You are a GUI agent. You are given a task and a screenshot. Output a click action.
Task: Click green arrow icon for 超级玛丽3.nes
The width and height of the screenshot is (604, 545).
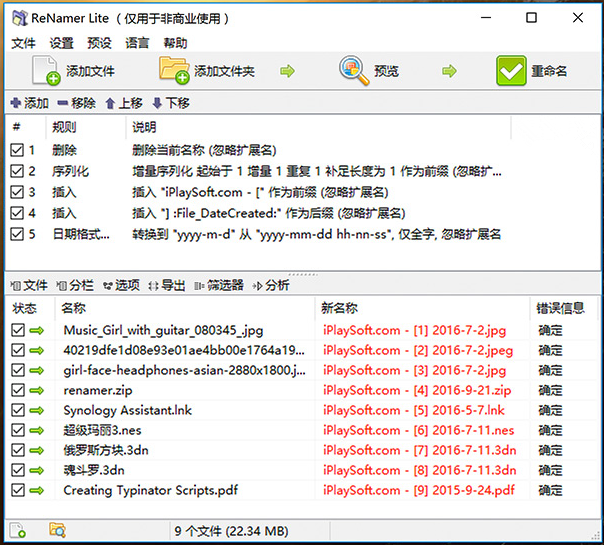click(x=37, y=430)
